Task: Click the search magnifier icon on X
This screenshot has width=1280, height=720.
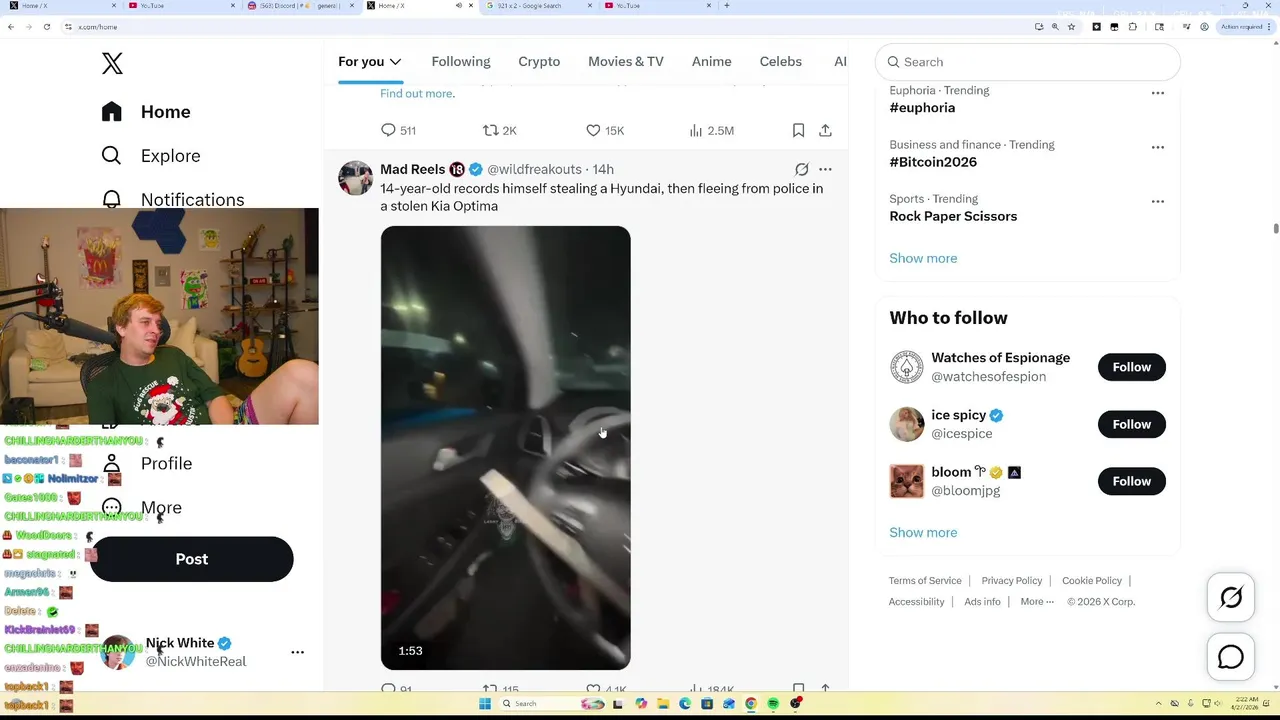Action: click(x=894, y=62)
